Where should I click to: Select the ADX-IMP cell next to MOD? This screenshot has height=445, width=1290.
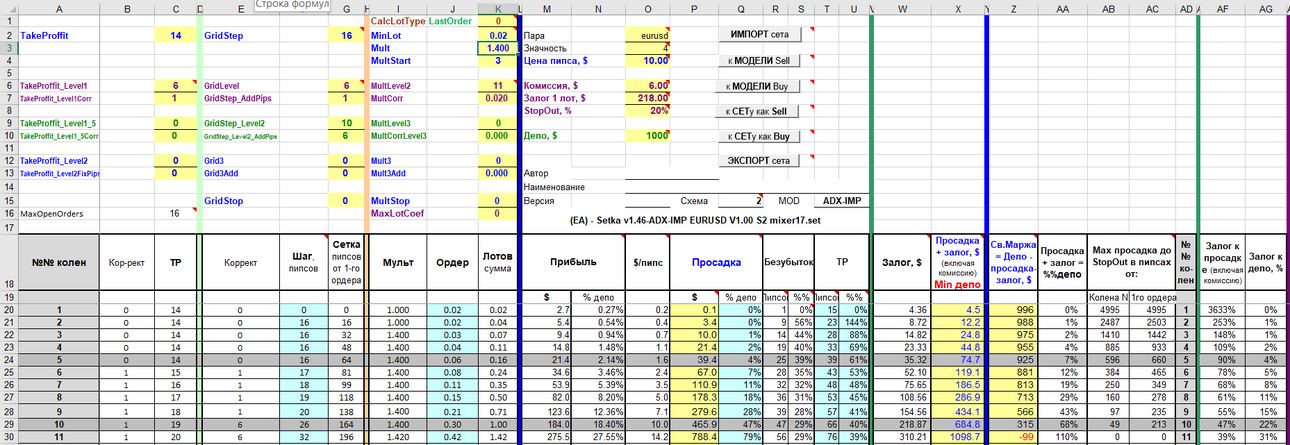click(840, 200)
